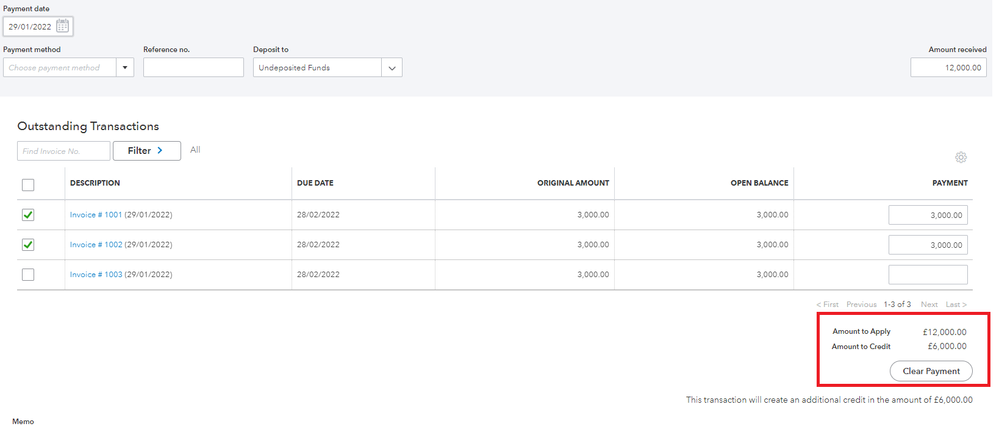Uncheck the Invoice # 1002 checkbox
Screen dimensions: 999x431
28,245
